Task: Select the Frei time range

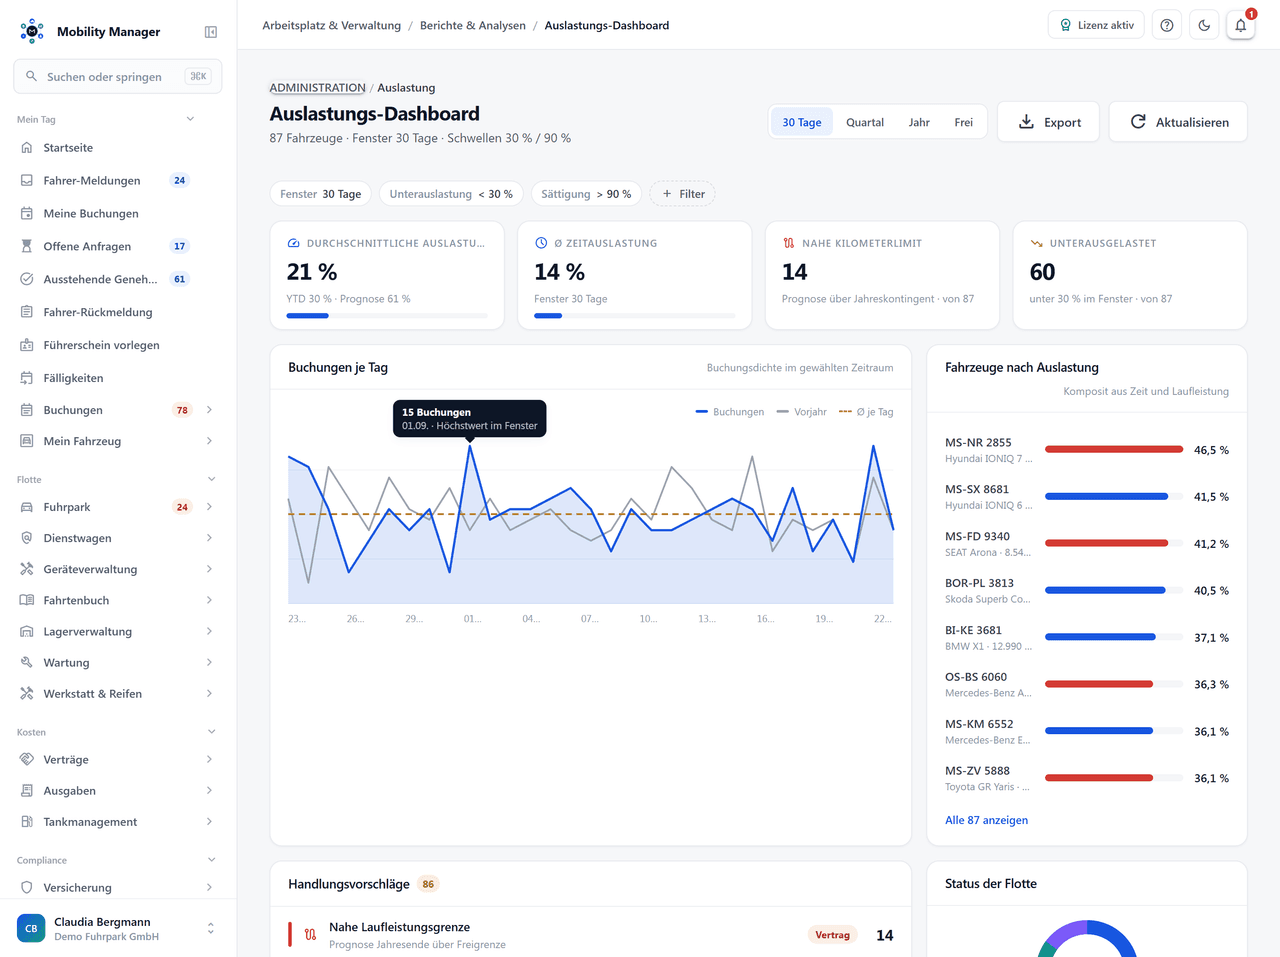Action: tap(964, 122)
